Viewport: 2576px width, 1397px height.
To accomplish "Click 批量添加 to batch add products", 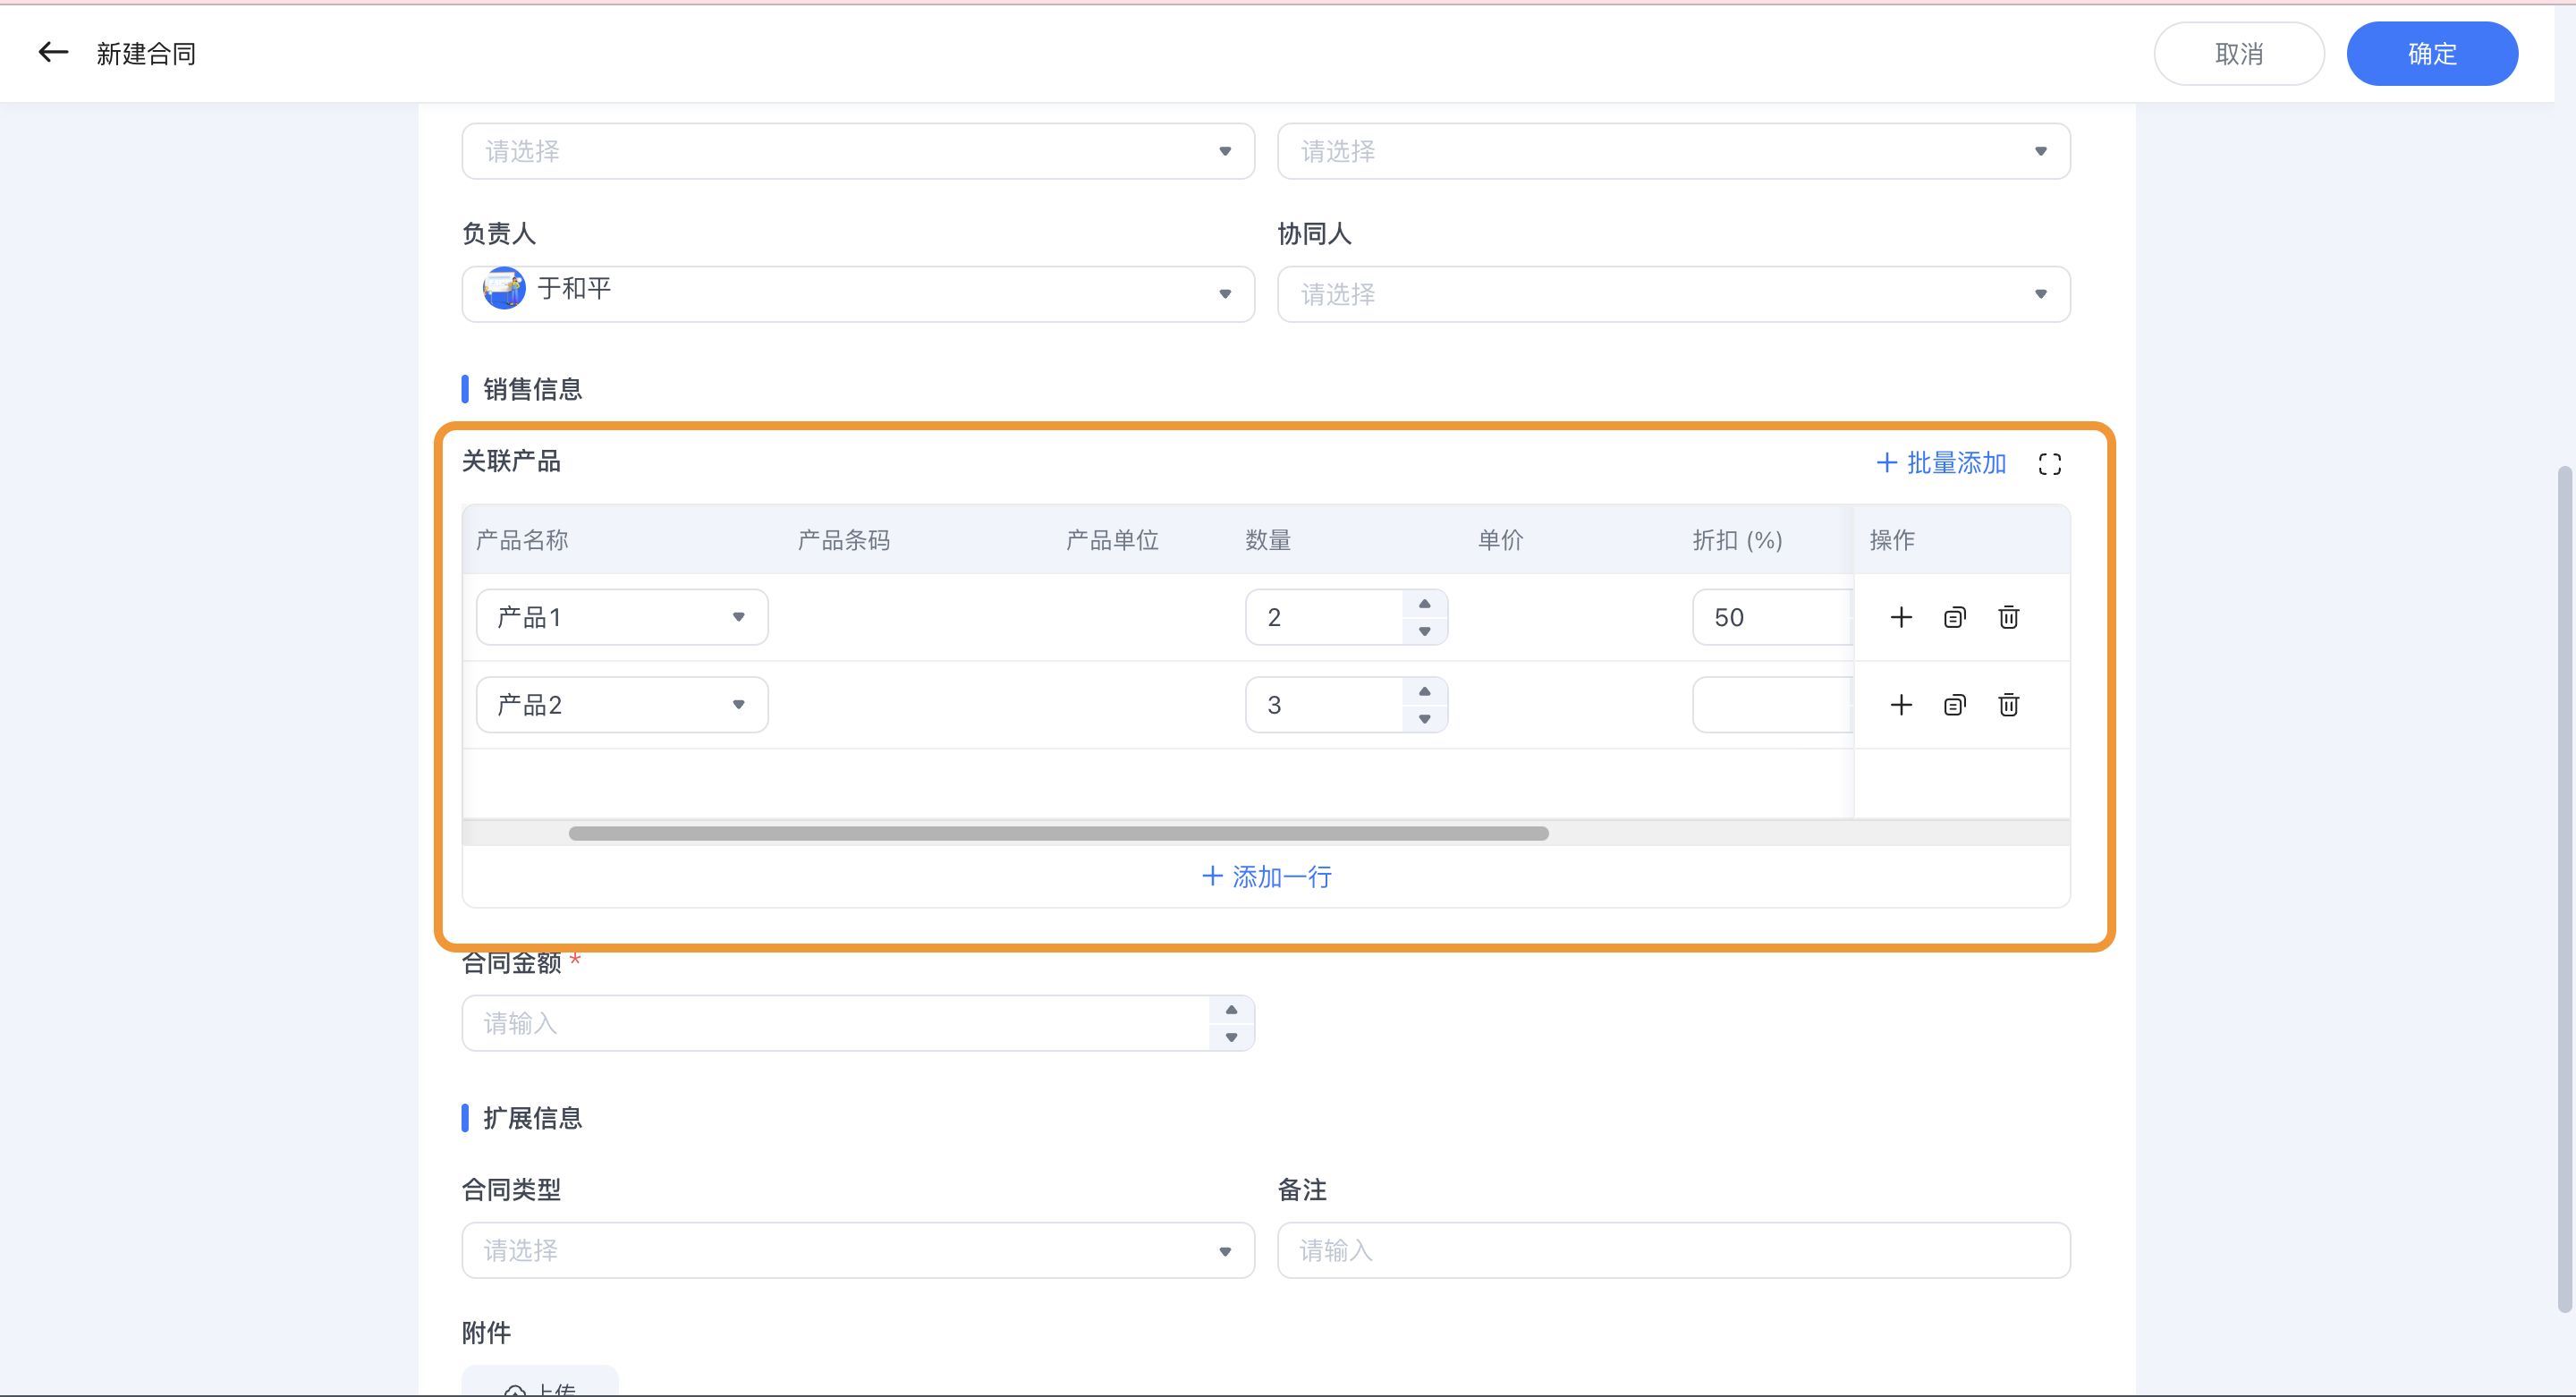I will point(1941,463).
